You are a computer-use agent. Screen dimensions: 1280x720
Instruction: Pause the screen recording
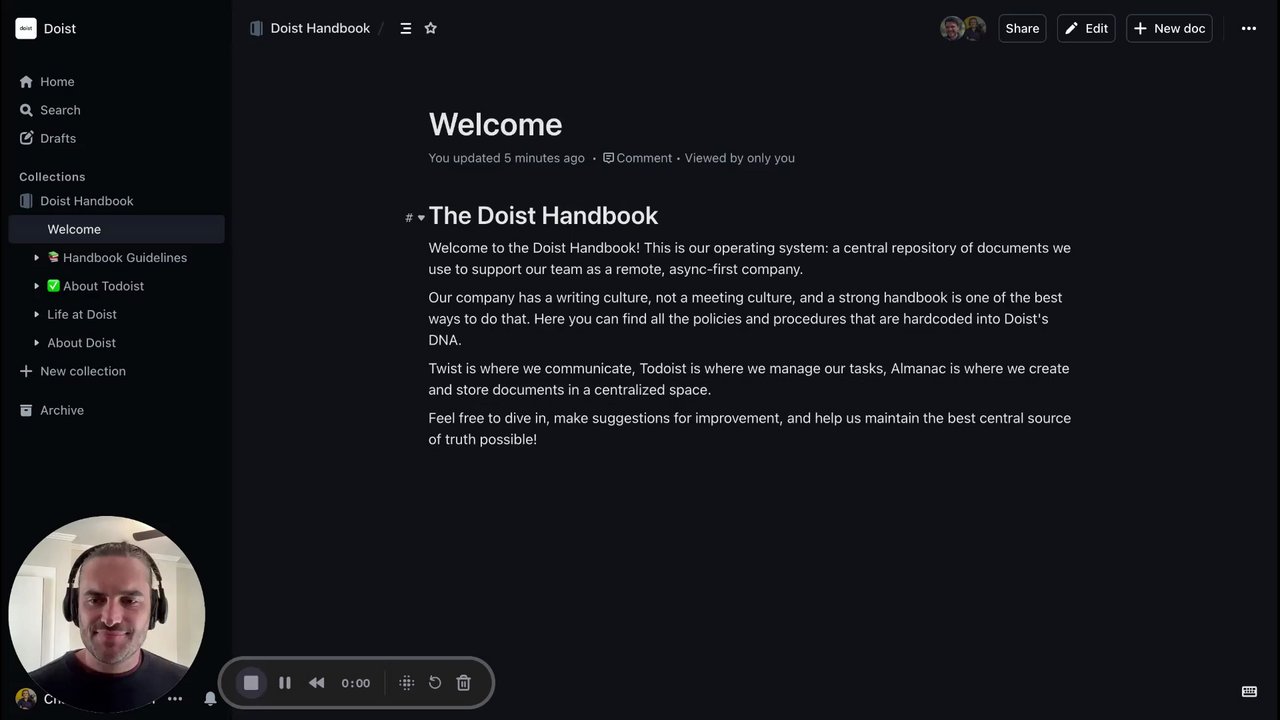click(x=285, y=683)
